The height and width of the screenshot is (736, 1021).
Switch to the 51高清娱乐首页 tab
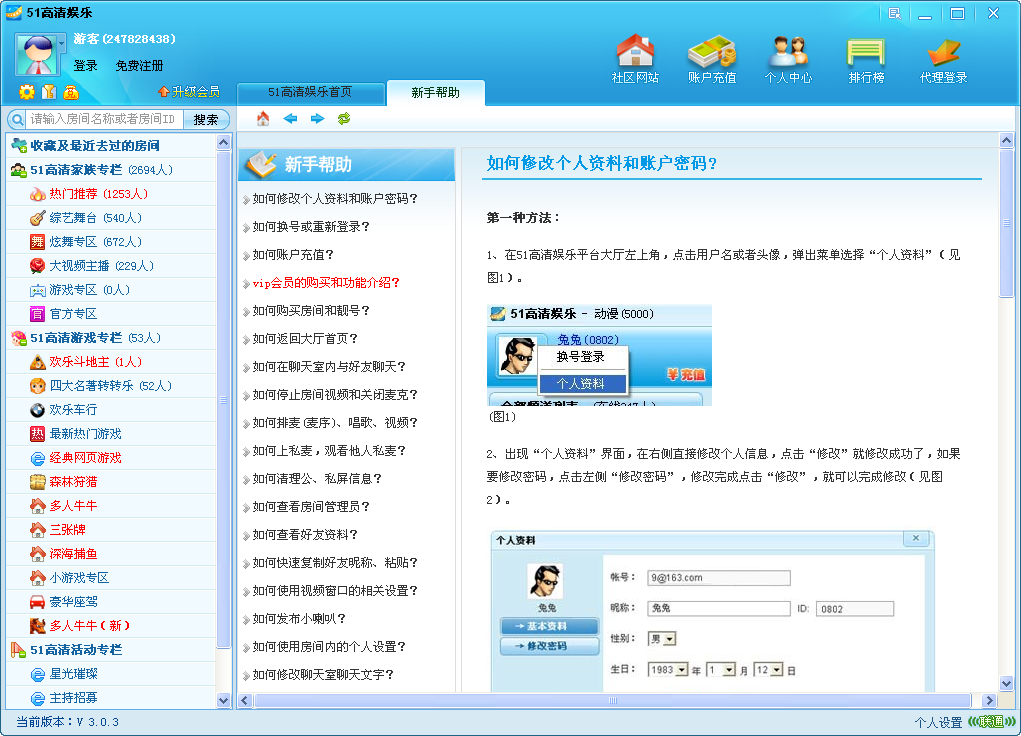click(310, 93)
